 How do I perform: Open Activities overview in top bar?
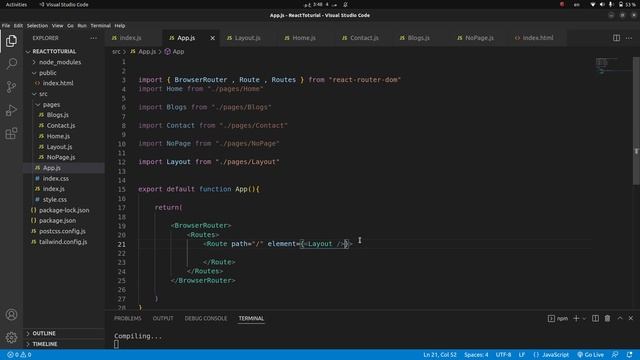point(16,4)
